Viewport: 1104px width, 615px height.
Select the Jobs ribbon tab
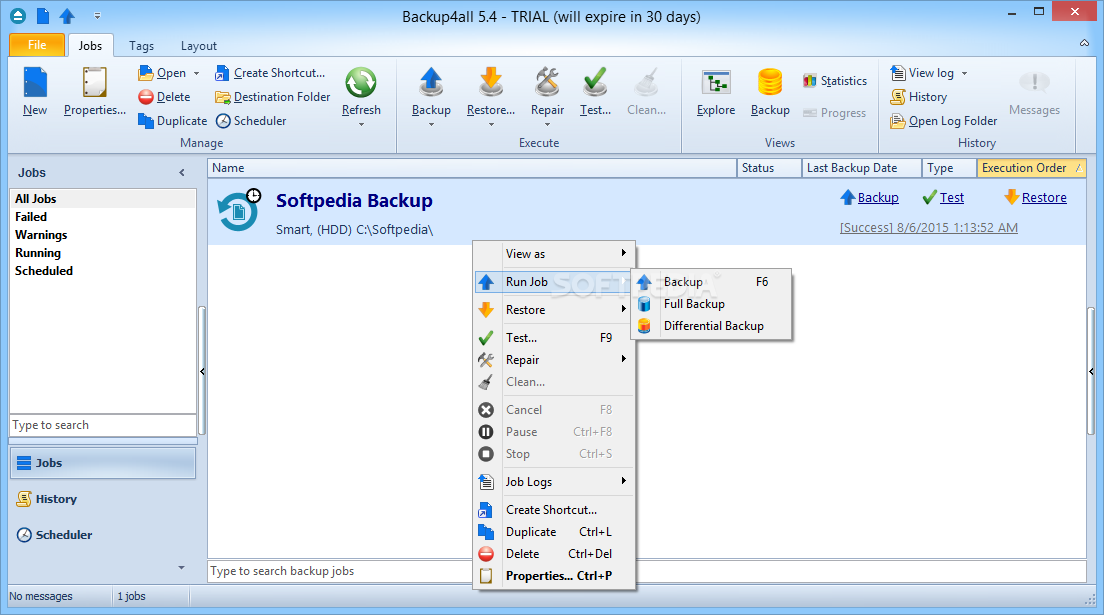(x=90, y=46)
